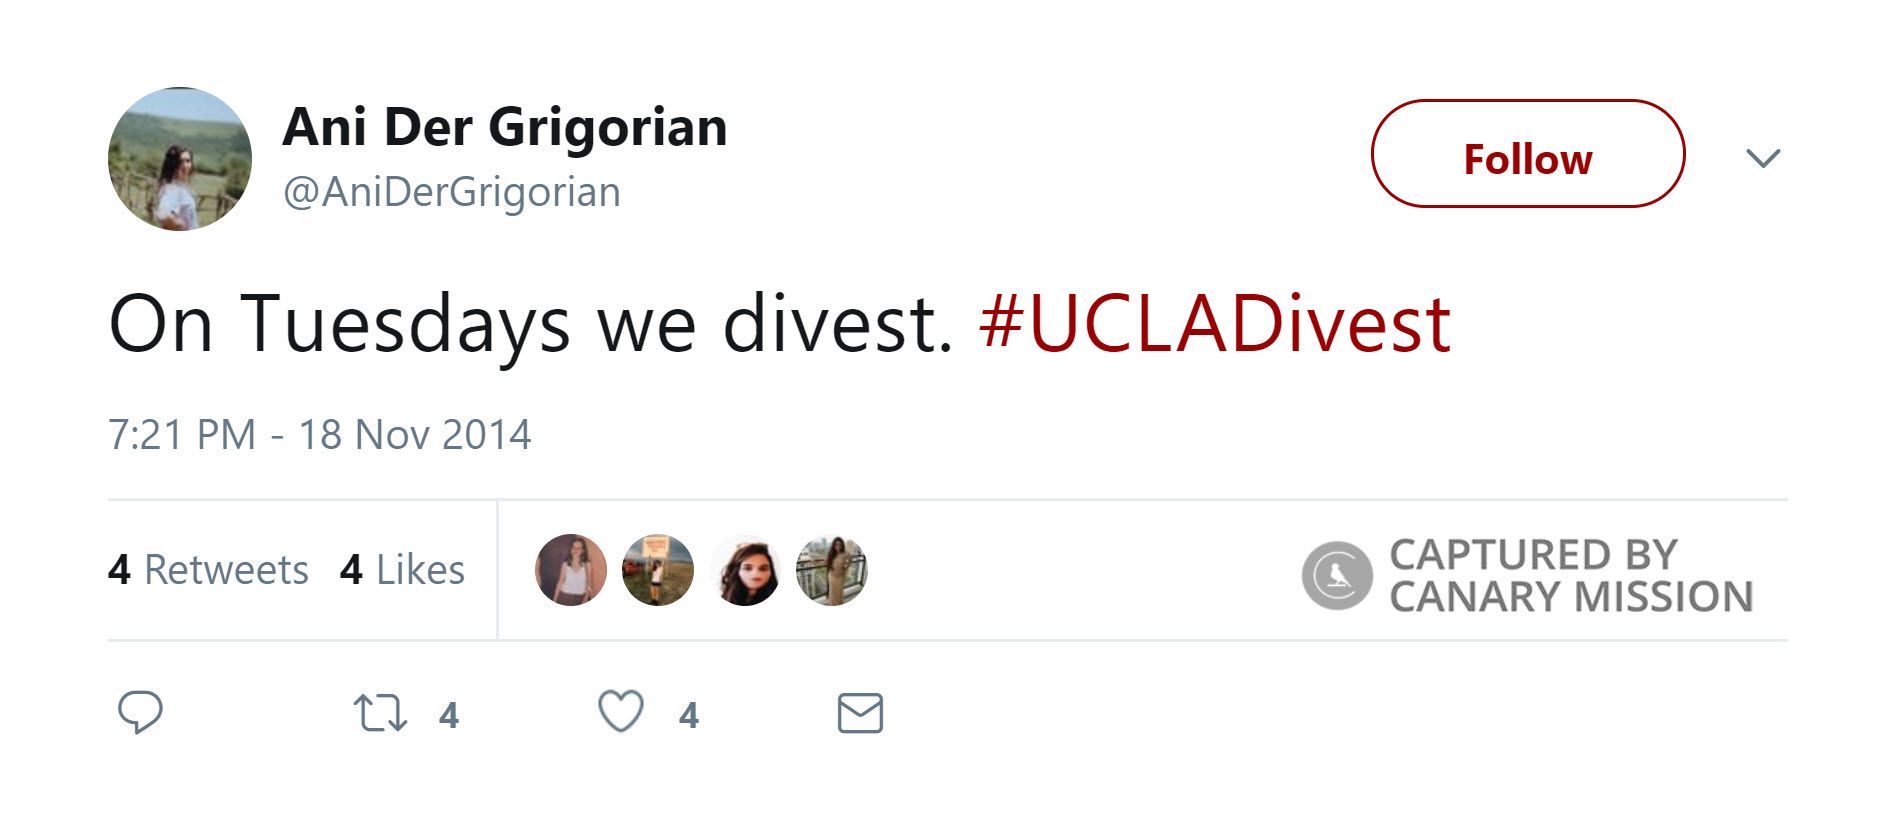Open the #UCLADivest hashtag link
This screenshot has height=820, width=1889.
(x=1214, y=324)
